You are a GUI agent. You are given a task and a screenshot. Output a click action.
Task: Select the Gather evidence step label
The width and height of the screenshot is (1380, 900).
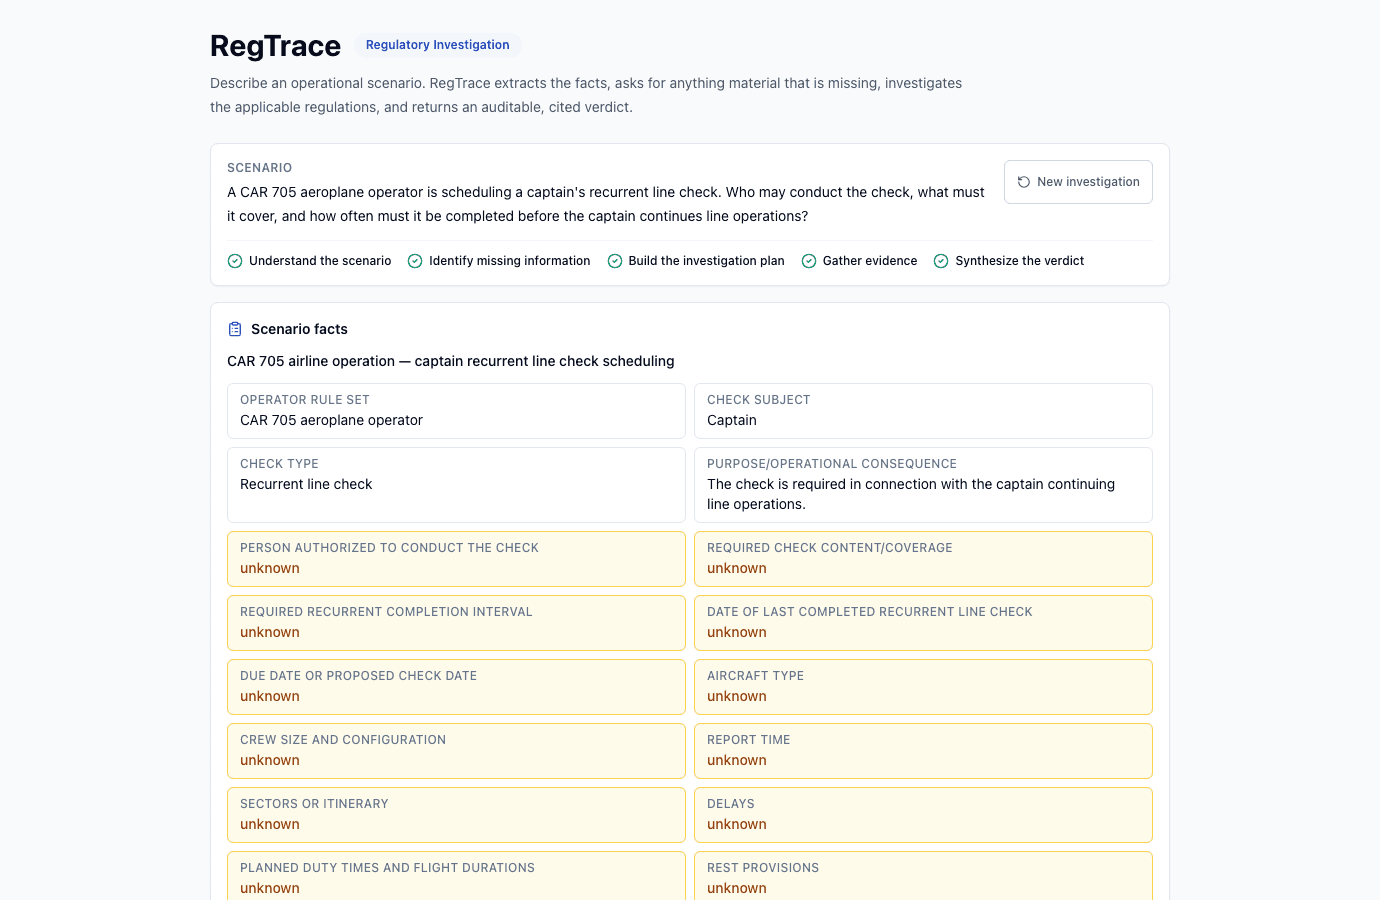coord(870,261)
